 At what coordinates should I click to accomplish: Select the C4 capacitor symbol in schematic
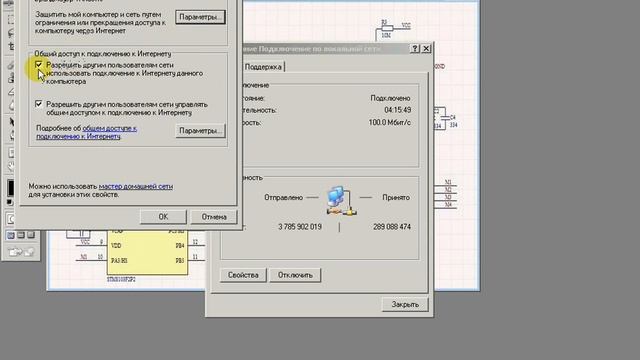click(446, 118)
